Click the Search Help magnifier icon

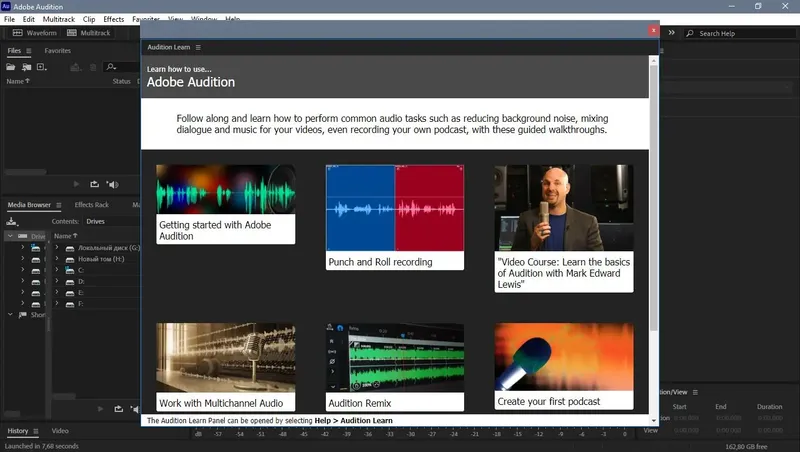tap(690, 33)
